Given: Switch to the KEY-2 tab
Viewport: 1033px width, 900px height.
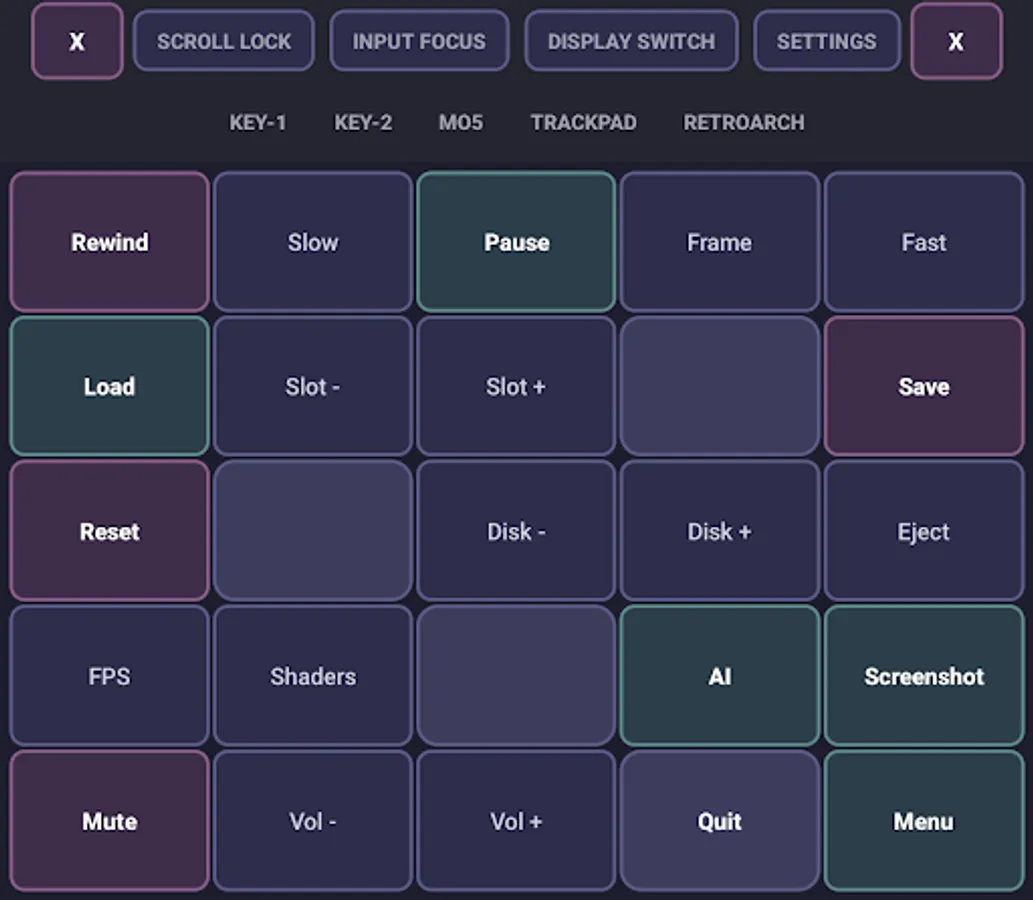Looking at the screenshot, I should (363, 122).
